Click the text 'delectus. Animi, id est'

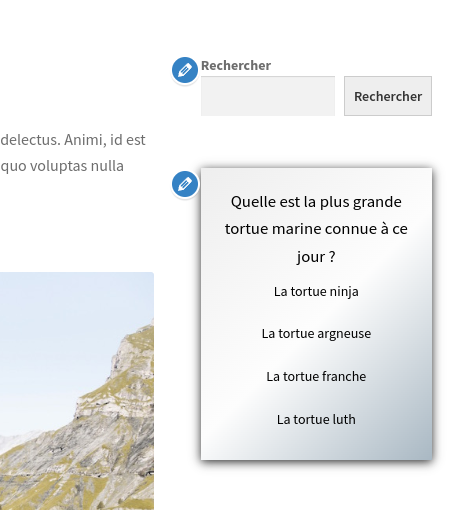(x=73, y=140)
